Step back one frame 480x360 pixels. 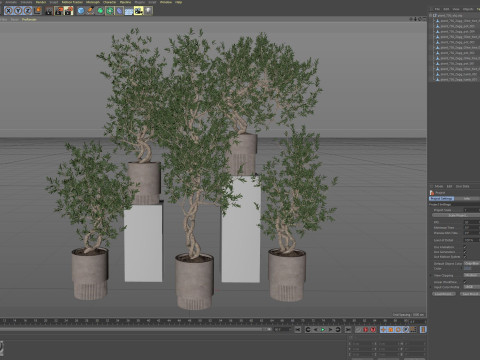[315, 329]
